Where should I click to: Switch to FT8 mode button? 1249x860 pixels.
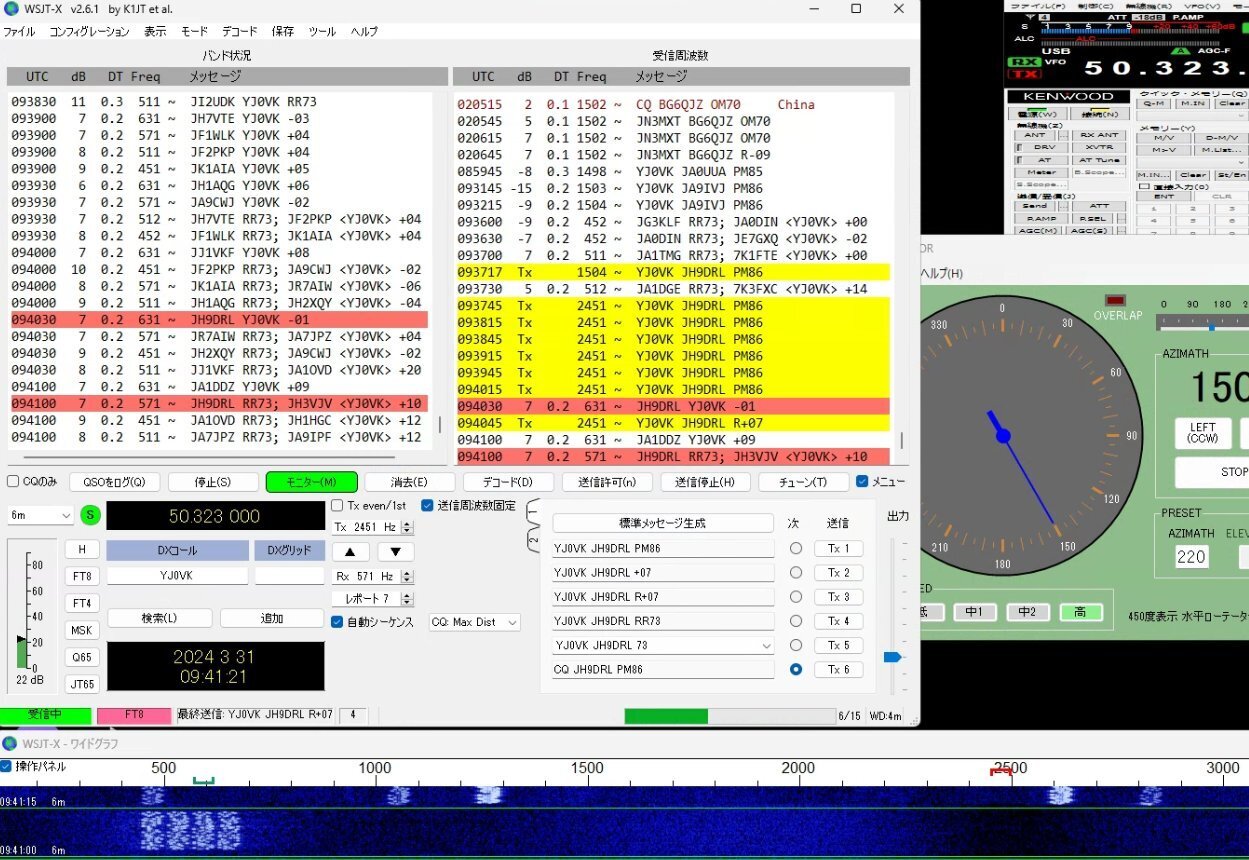82,576
